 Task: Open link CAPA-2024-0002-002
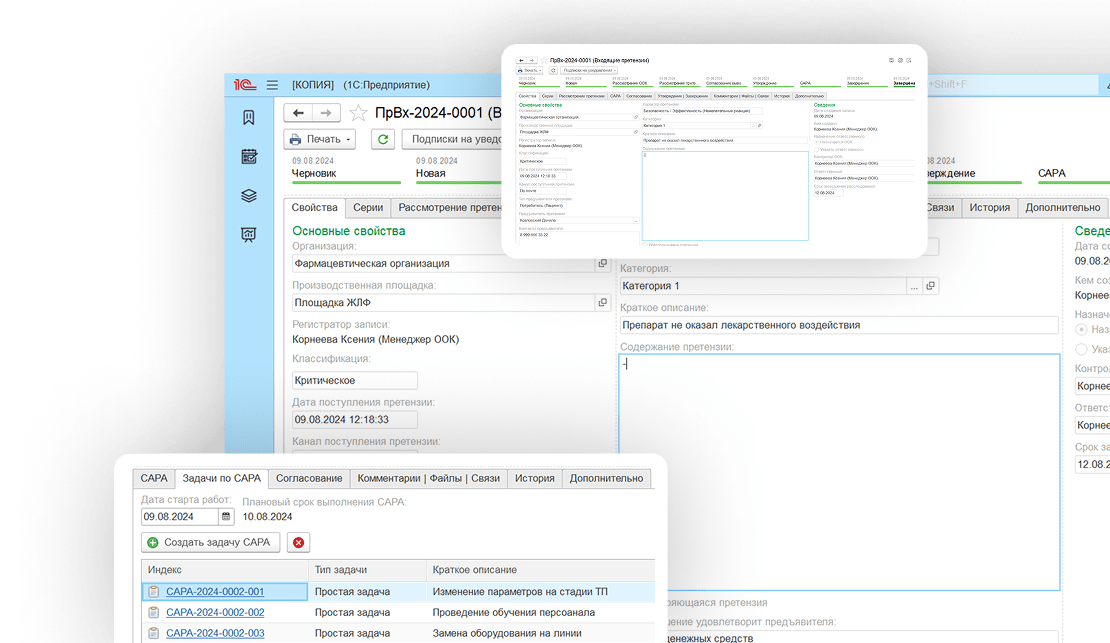point(215,613)
